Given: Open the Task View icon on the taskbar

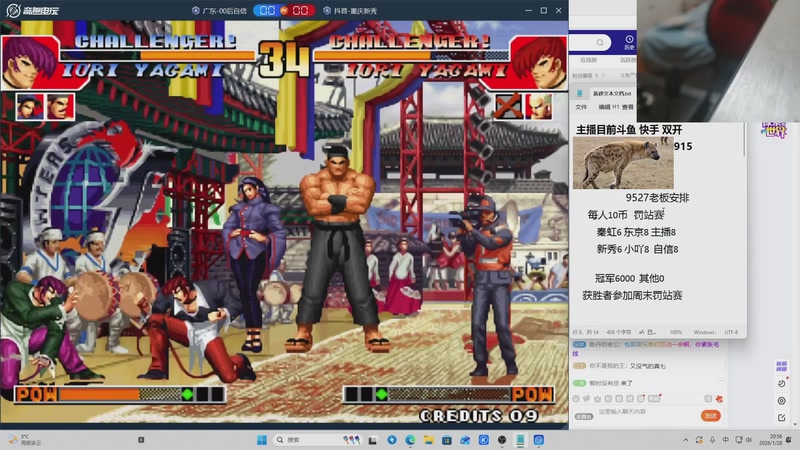Looking at the screenshot, I should [x=373, y=440].
